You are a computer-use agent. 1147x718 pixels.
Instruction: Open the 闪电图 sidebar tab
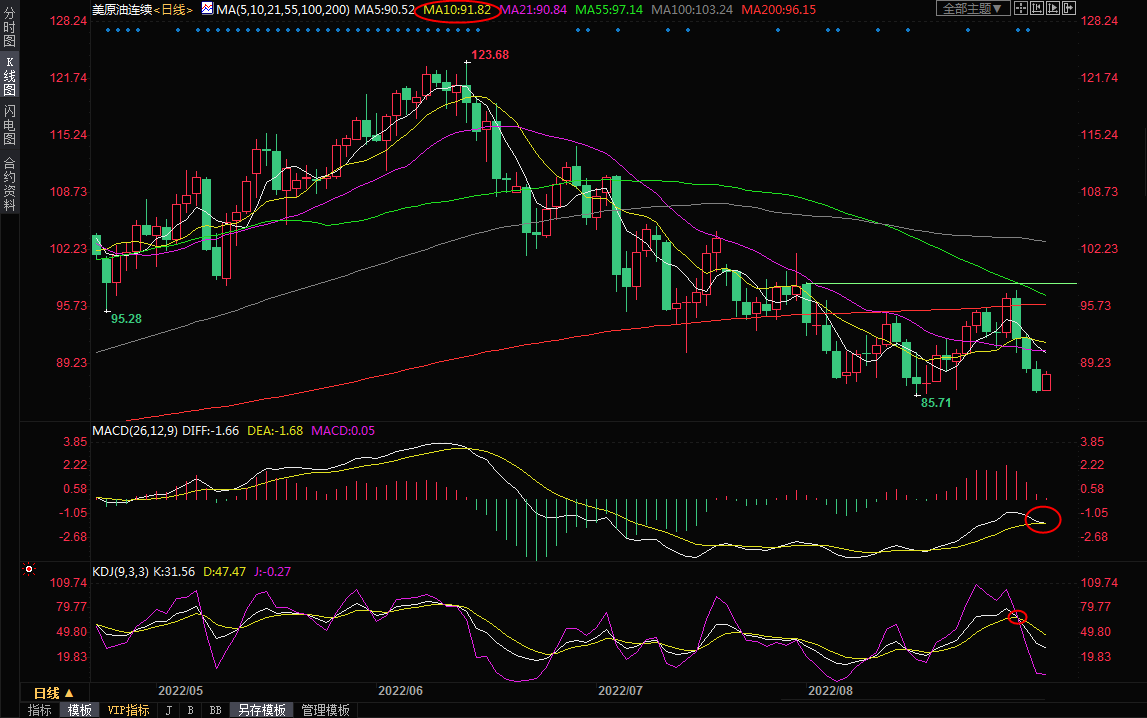click(9, 125)
